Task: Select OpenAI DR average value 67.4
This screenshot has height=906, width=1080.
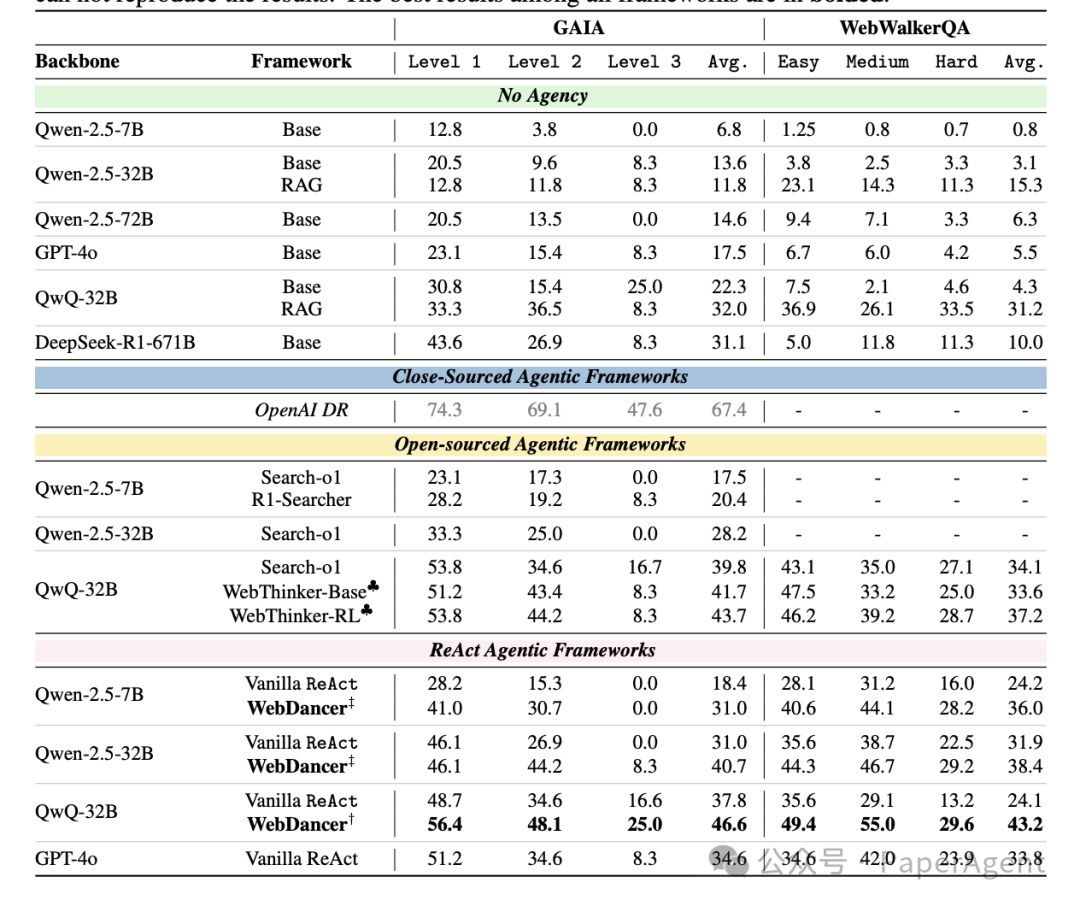Action: click(x=729, y=410)
